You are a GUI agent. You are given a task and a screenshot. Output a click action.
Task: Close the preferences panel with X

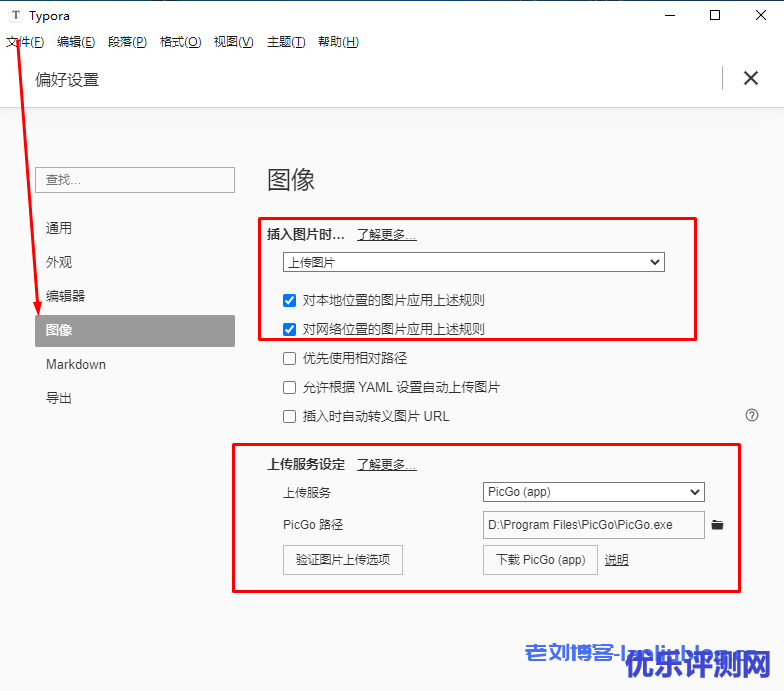750,78
